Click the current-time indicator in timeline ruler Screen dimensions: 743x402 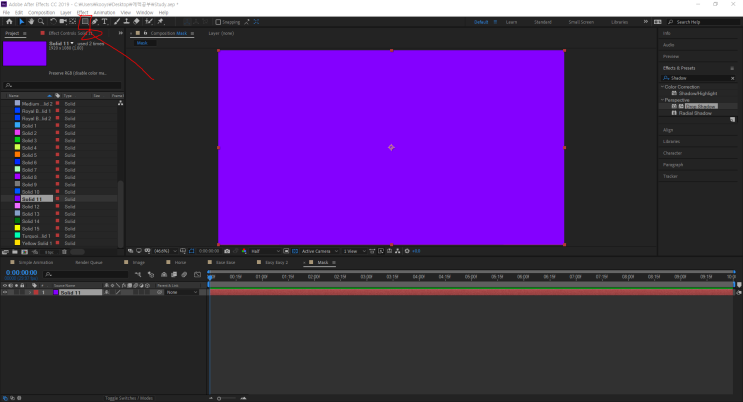(x=209, y=277)
